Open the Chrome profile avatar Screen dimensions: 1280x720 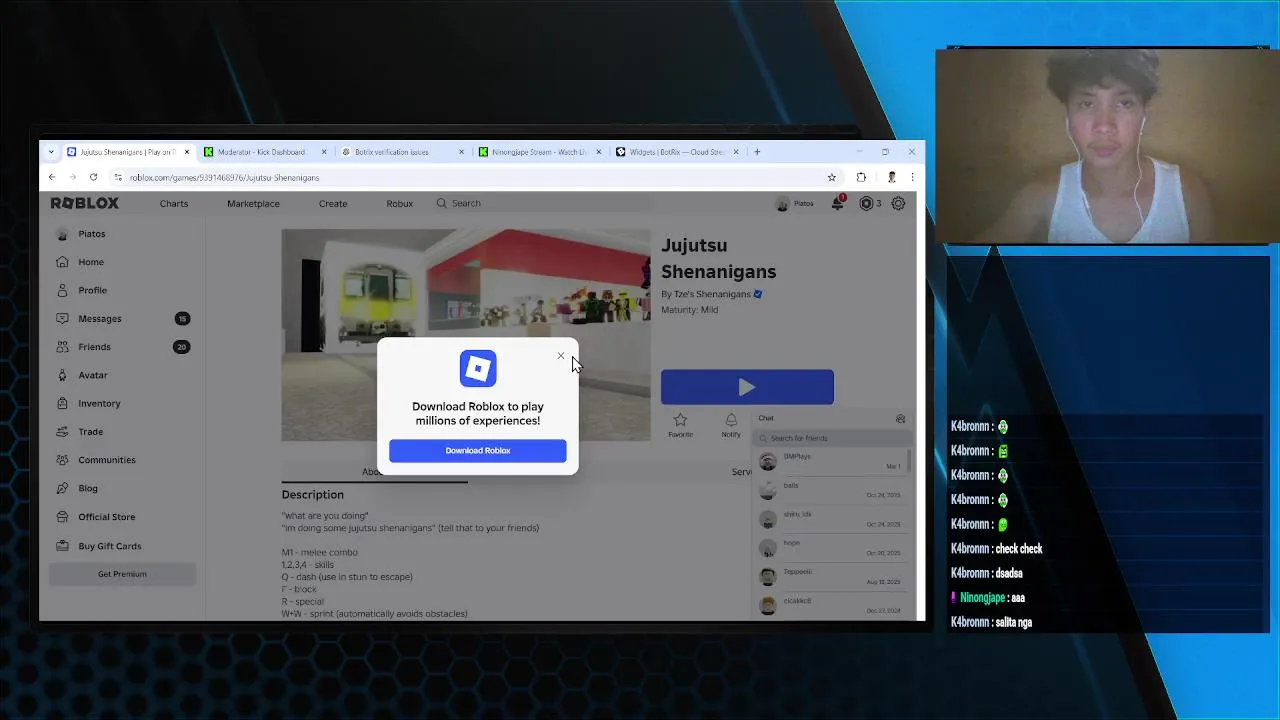(891, 177)
